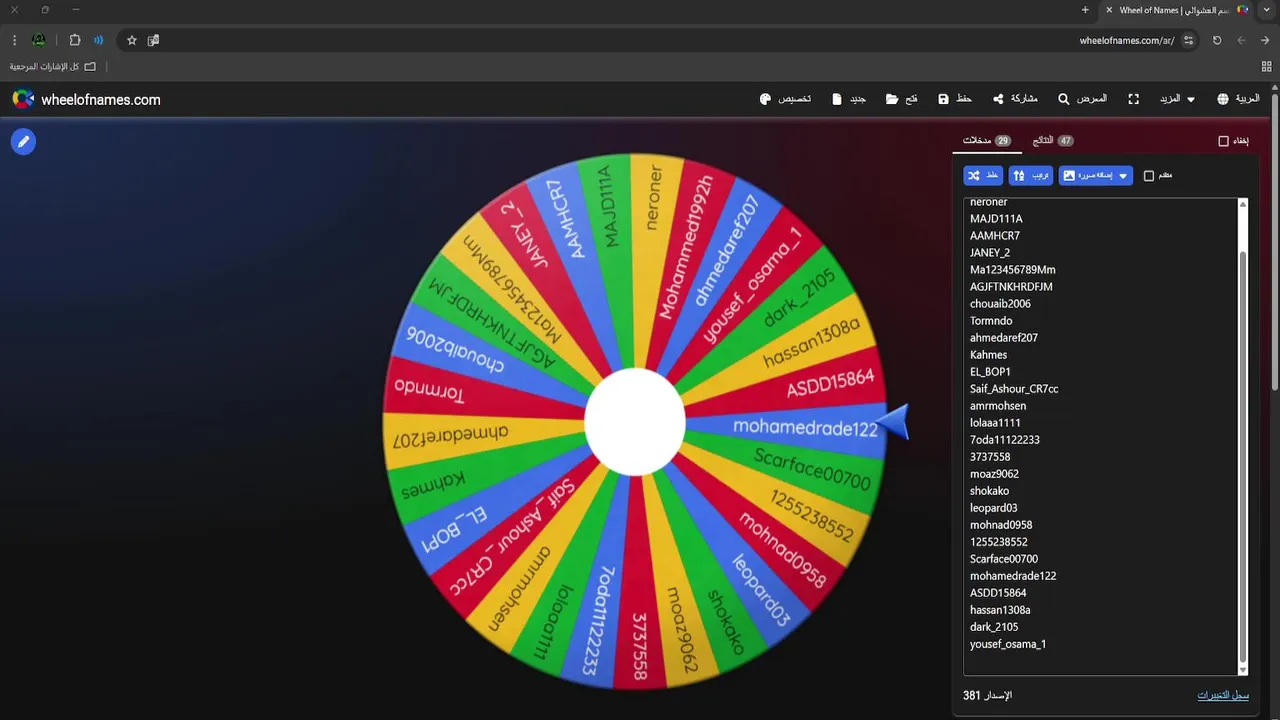Open a new browser tab with plus
Image resolution: width=1280 pixels, height=720 pixels.
(x=1085, y=10)
